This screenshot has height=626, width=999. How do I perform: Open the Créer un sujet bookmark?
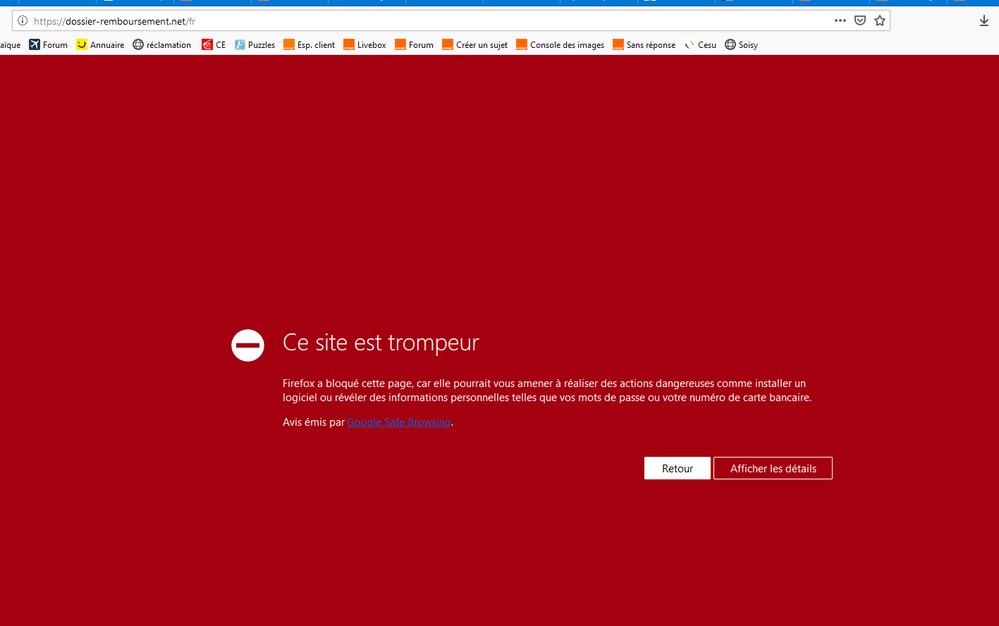coord(475,45)
